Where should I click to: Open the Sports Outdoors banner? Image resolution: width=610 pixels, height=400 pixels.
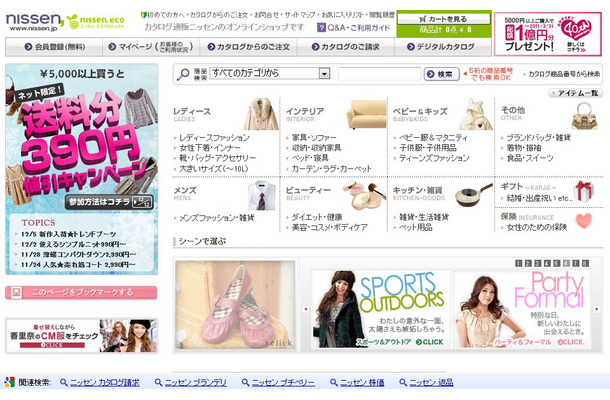click(x=380, y=309)
